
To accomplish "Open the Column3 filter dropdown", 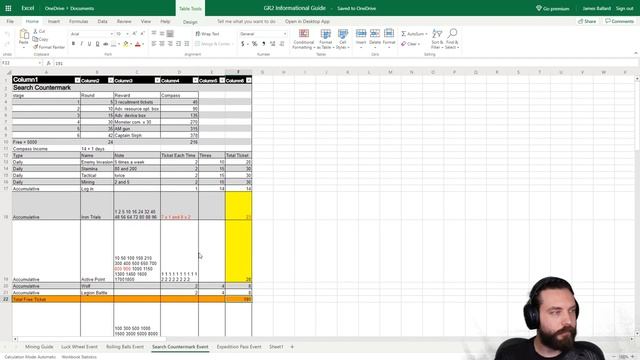I will click(x=157, y=80).
